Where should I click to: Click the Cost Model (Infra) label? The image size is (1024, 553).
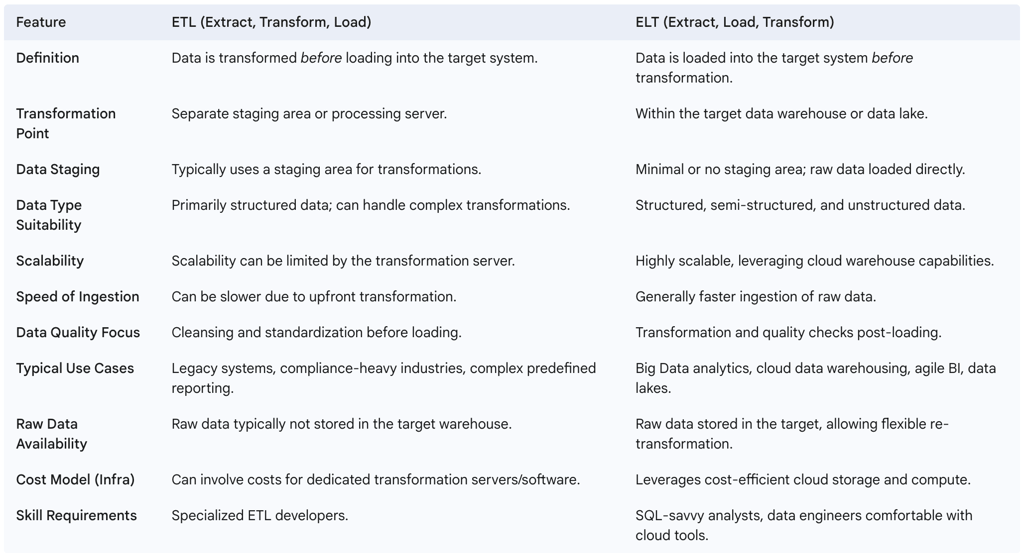point(76,480)
